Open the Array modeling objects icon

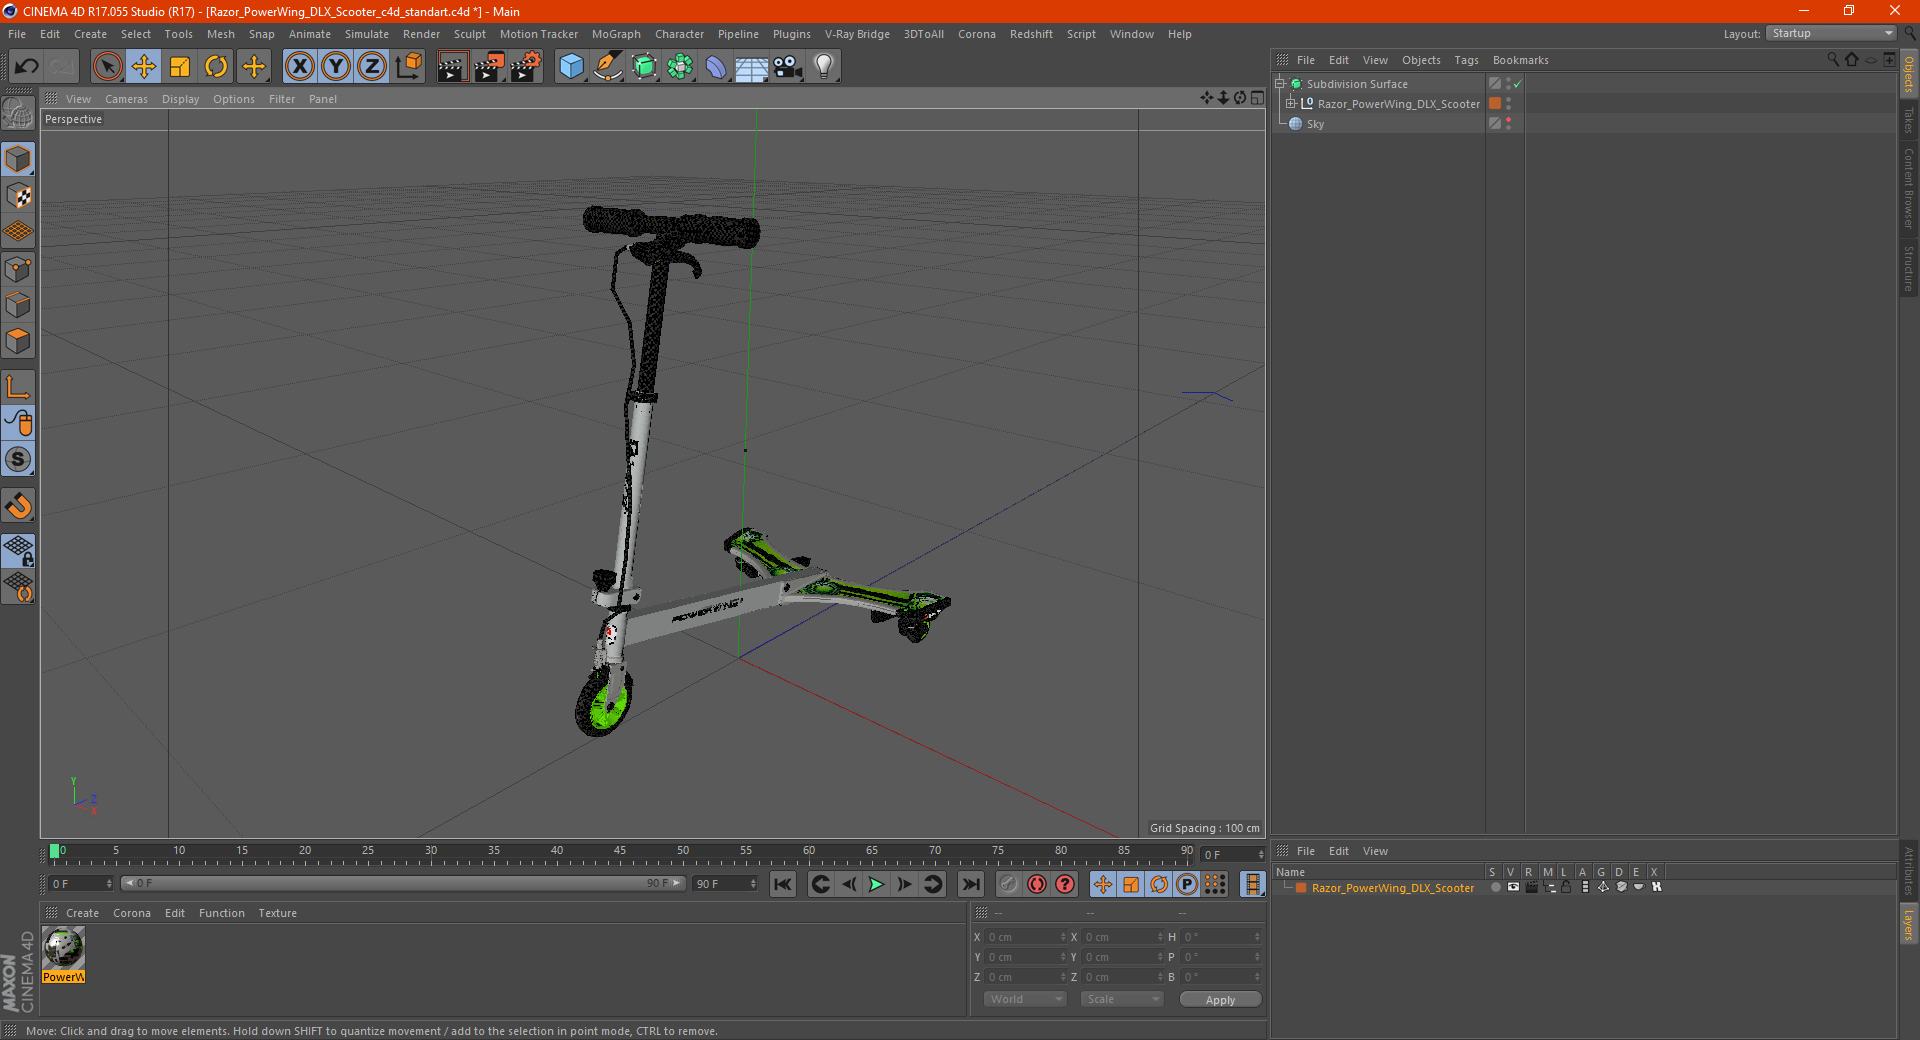tap(680, 67)
